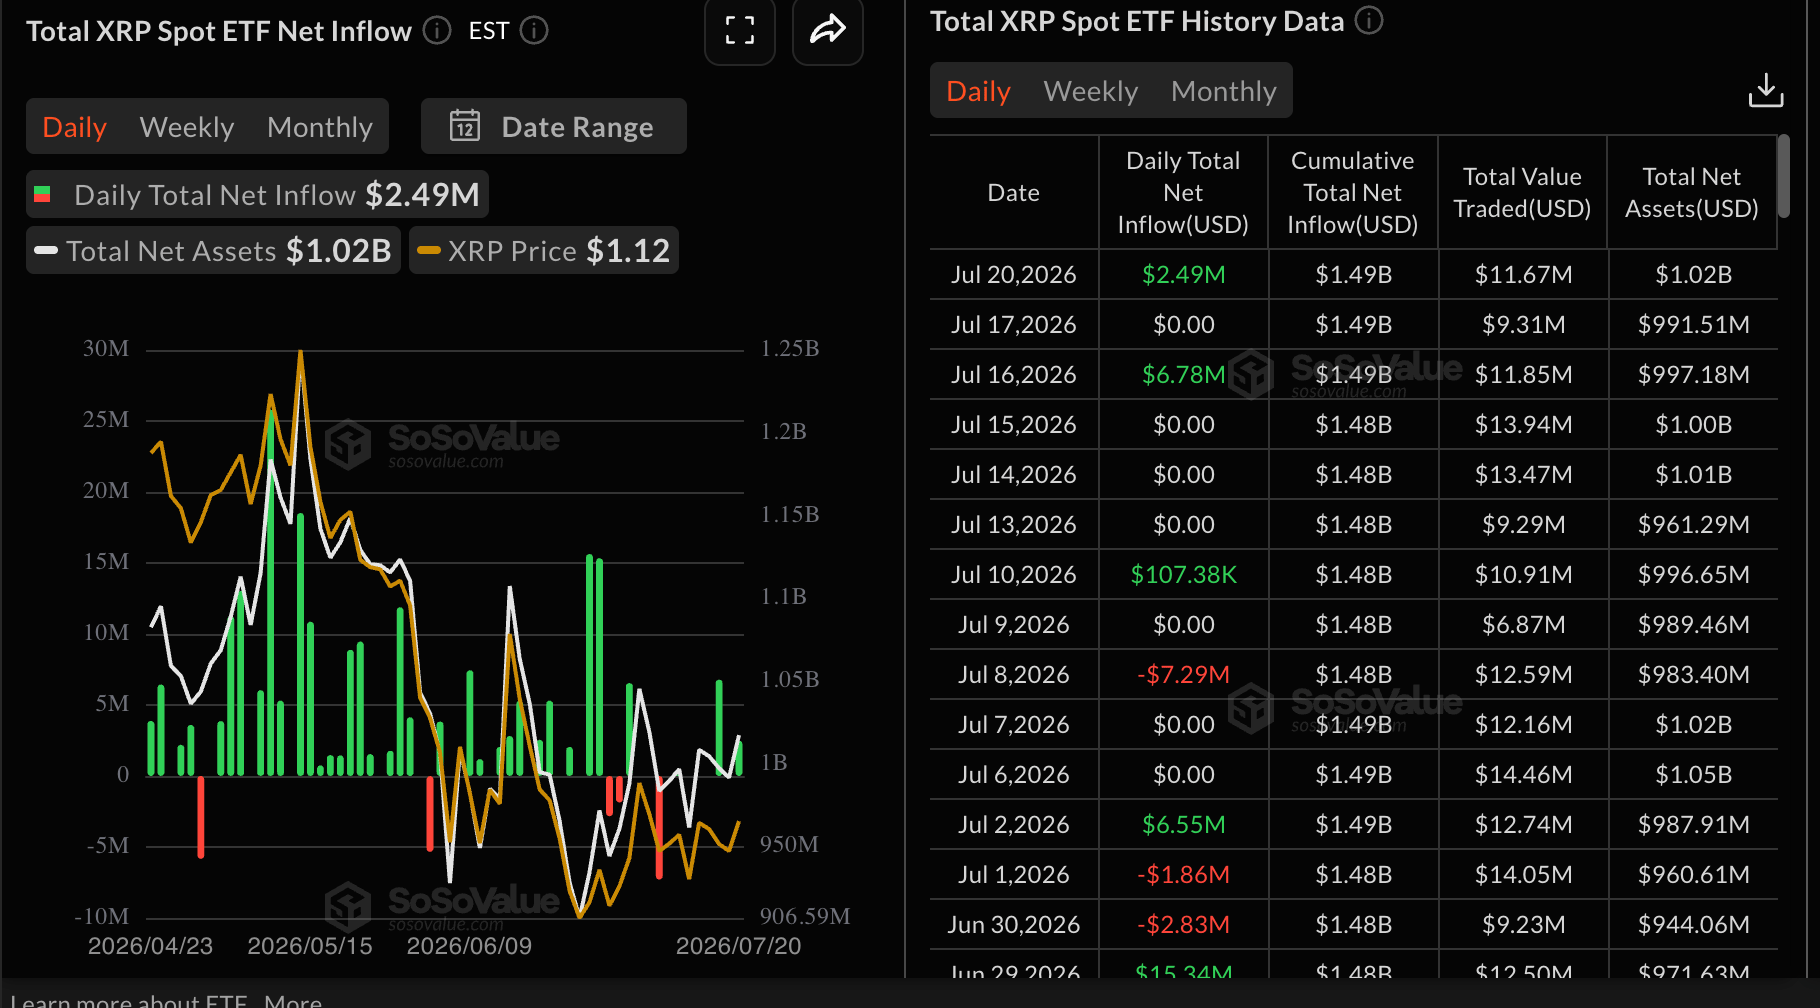Click the white Total Net Assets swatch

(46, 250)
